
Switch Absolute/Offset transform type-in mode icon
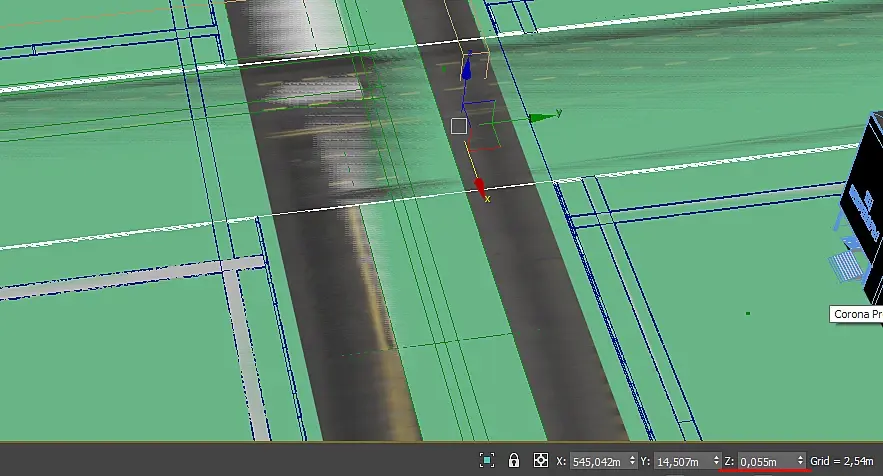[541, 460]
